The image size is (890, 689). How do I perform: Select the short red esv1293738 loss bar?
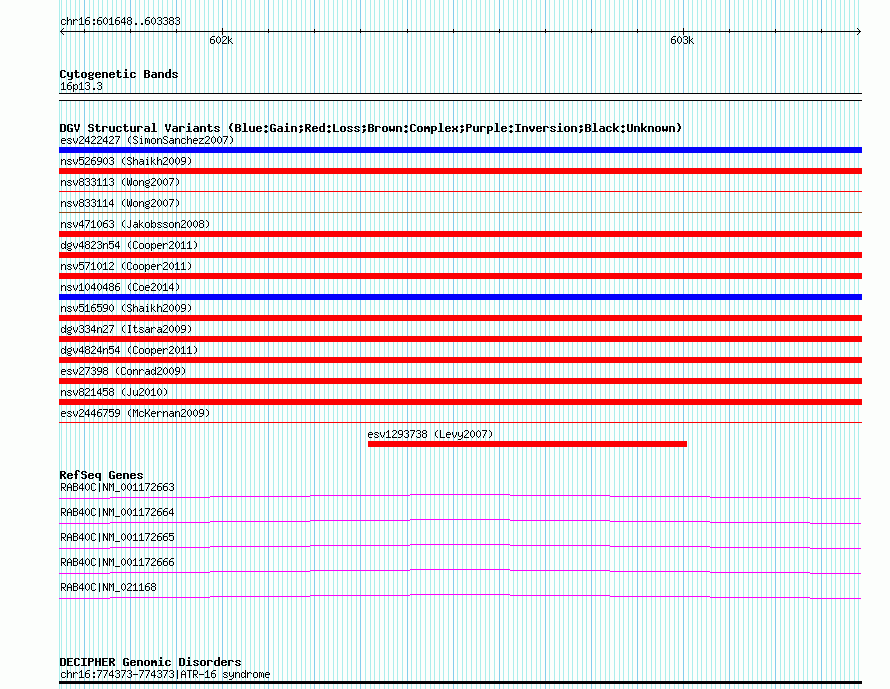click(527, 444)
